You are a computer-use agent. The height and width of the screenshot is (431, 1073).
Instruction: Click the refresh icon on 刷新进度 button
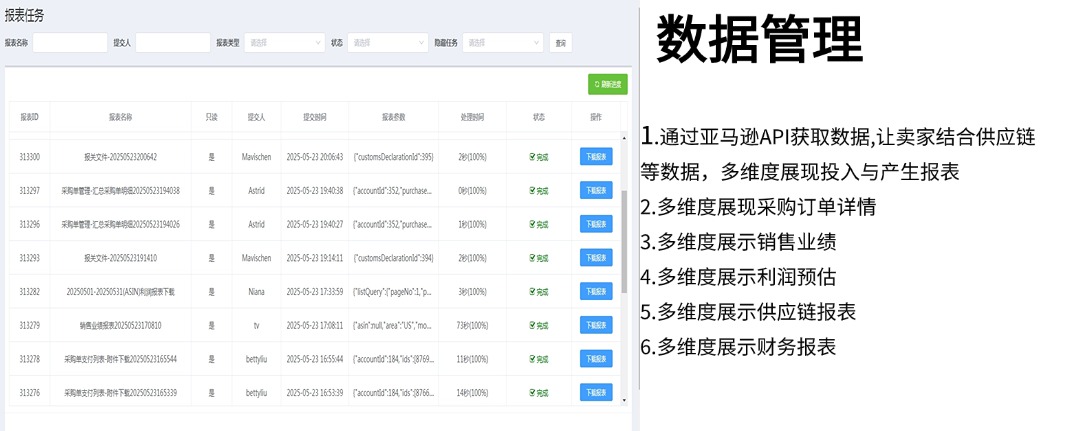(x=597, y=85)
